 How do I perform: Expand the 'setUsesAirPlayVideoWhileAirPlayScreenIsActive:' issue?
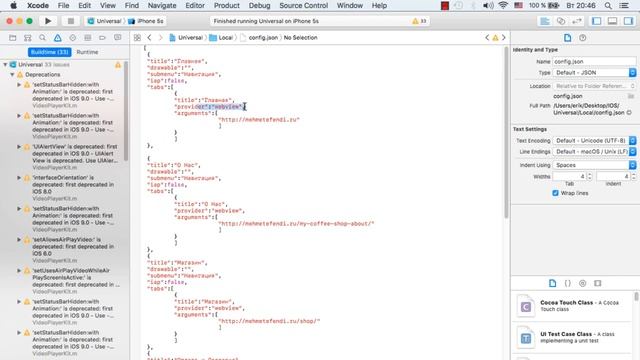(19, 271)
